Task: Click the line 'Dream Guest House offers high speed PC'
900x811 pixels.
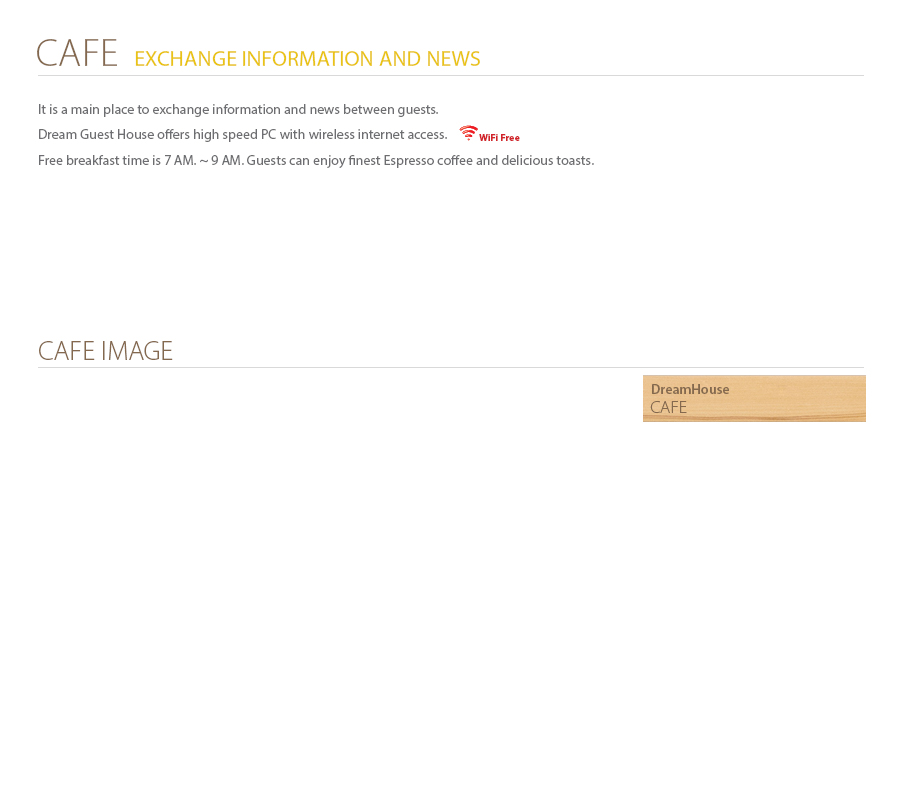Action: click(242, 134)
